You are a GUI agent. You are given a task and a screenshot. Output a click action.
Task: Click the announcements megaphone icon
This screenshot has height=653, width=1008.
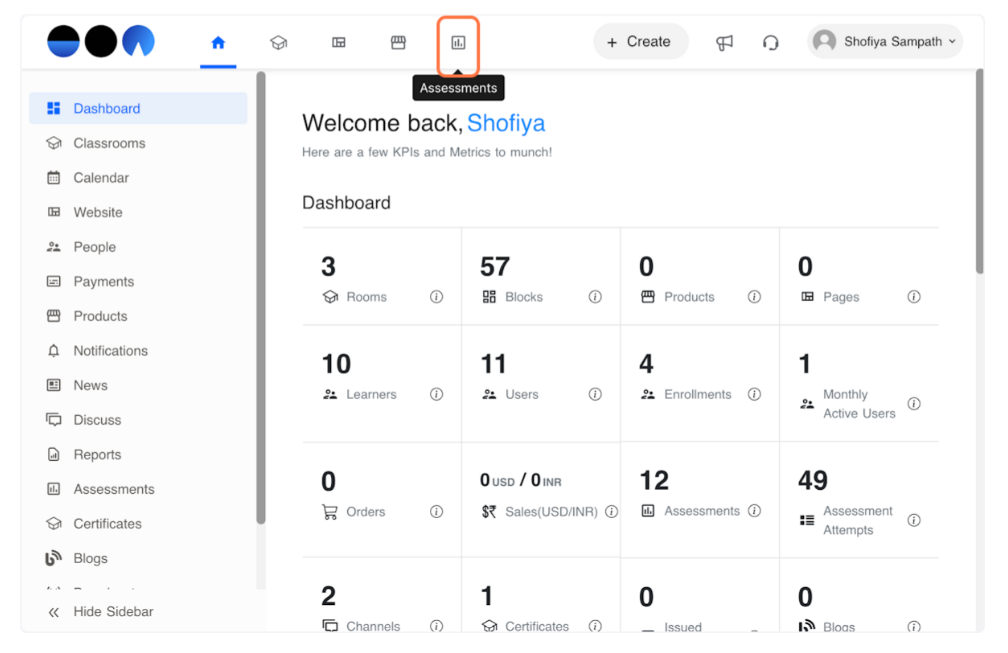tap(724, 42)
